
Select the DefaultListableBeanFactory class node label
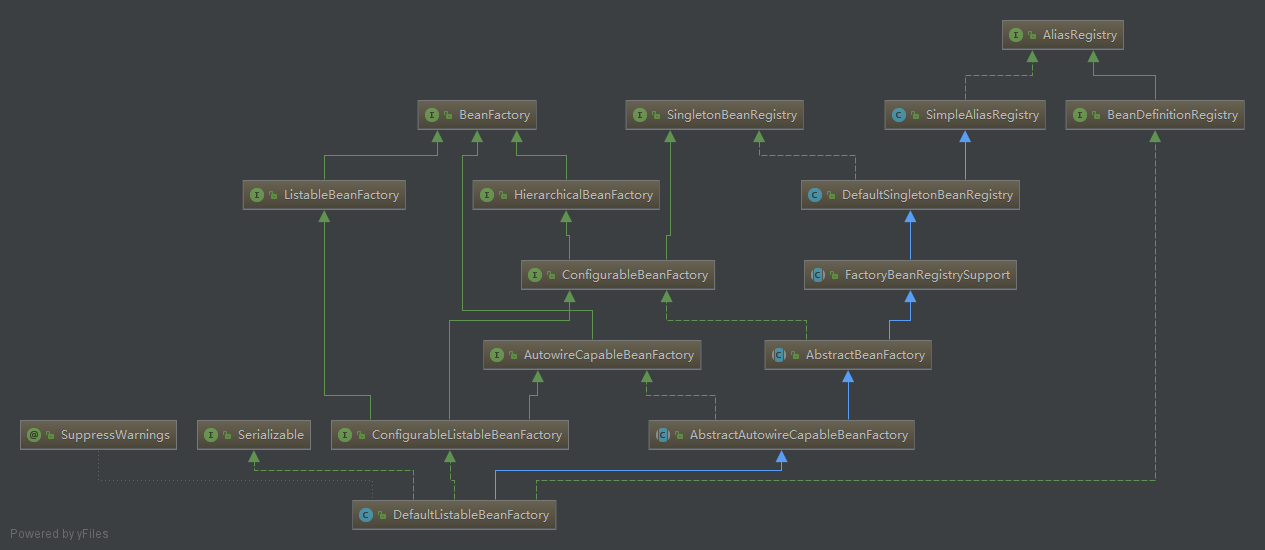click(x=471, y=515)
